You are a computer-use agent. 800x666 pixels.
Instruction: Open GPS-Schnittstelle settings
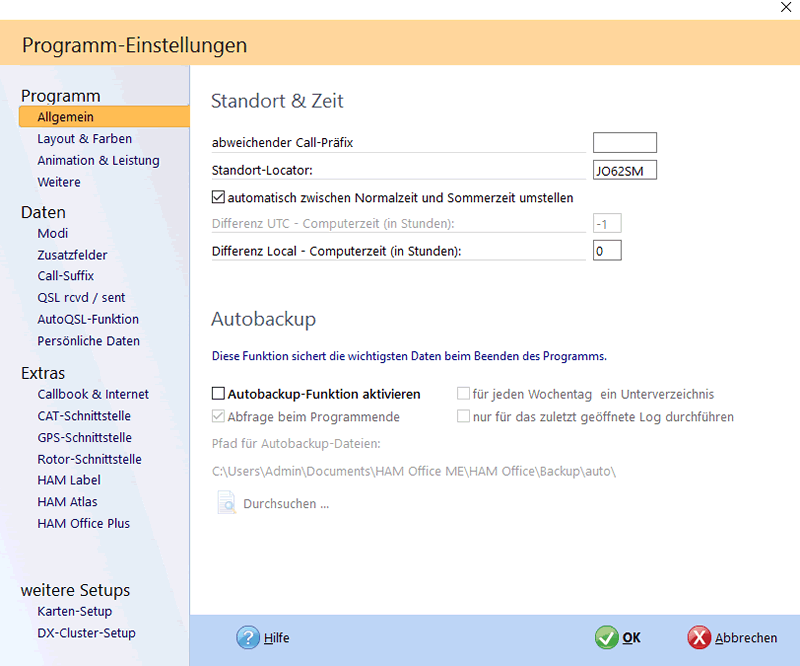pos(85,437)
